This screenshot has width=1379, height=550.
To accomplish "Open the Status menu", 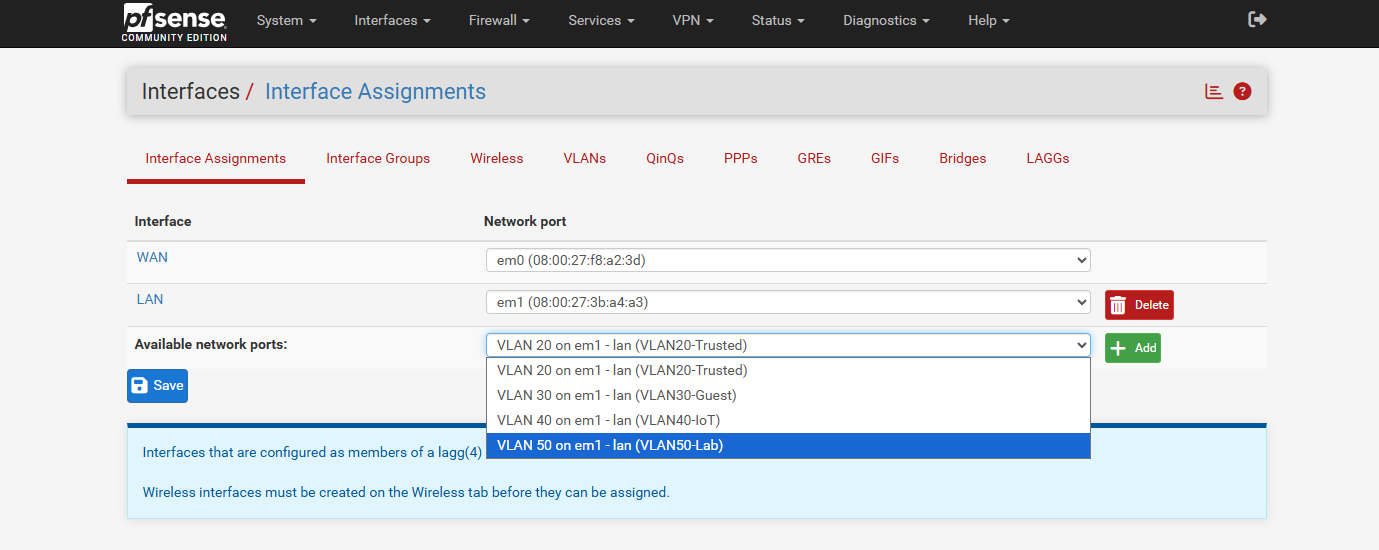I will (x=778, y=20).
